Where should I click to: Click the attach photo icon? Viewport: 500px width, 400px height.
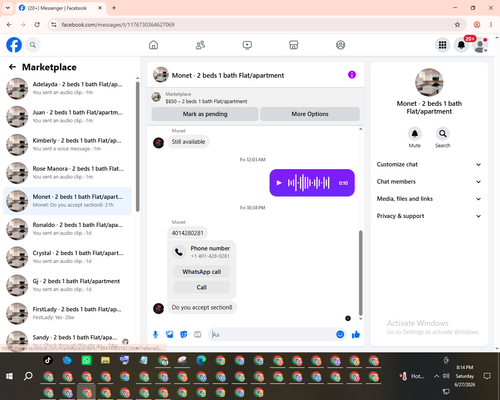170,334
